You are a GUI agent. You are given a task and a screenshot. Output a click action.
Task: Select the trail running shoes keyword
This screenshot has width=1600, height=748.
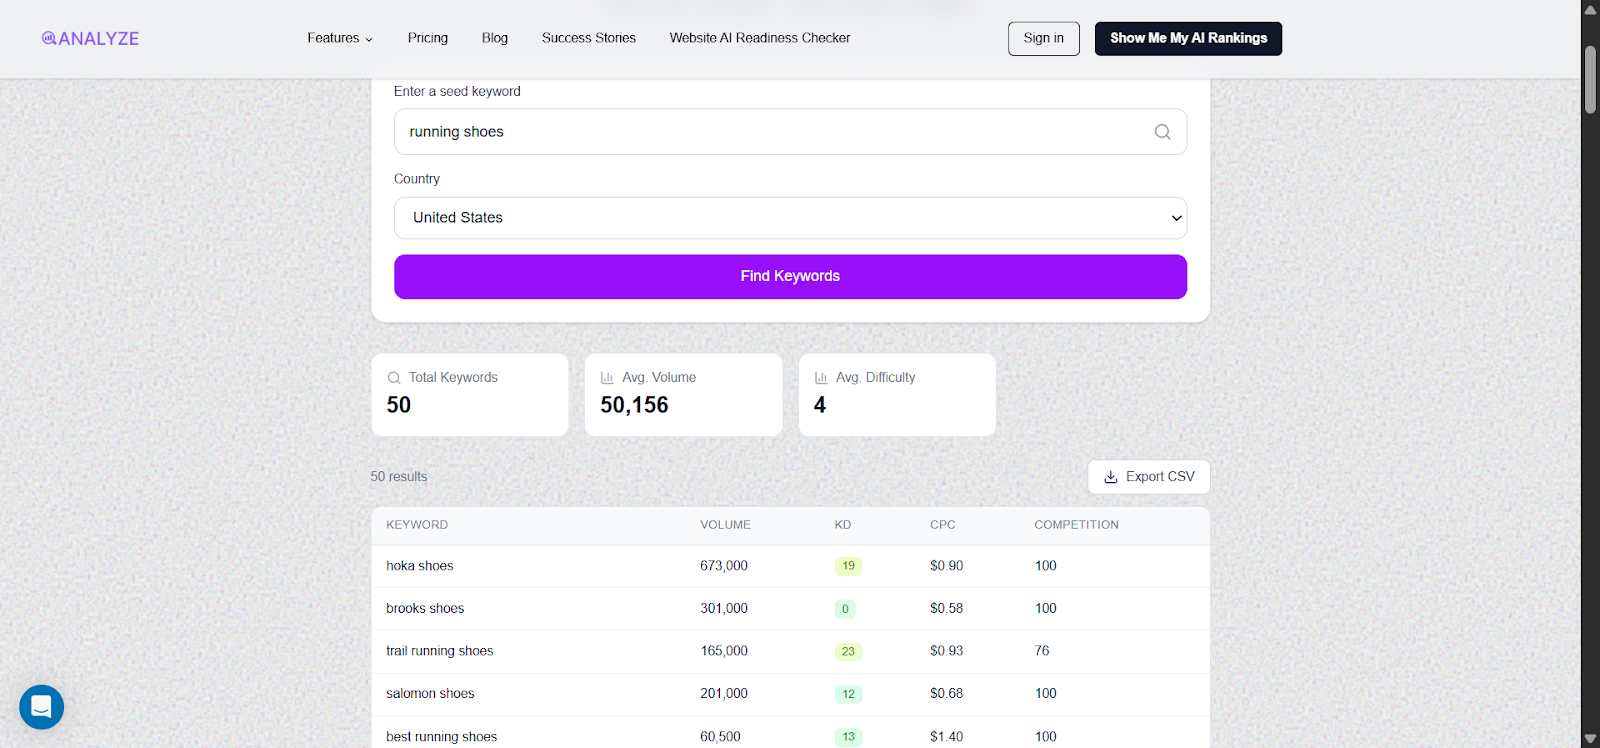(440, 651)
